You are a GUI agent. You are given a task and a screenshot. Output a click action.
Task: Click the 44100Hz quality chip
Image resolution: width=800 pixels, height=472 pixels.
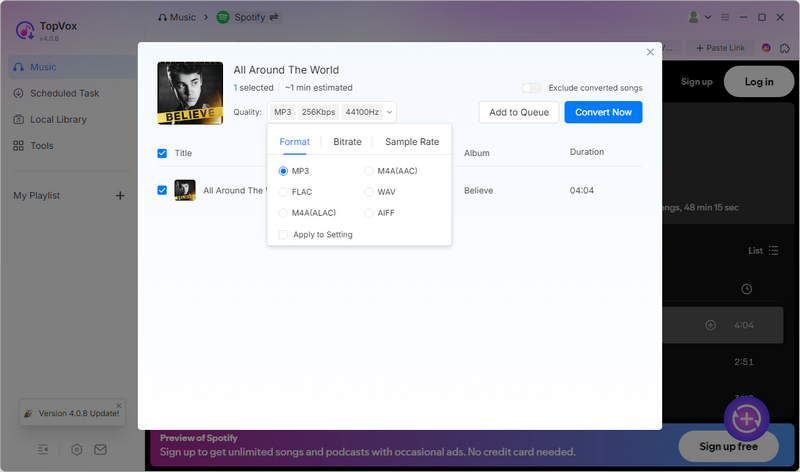(x=362, y=112)
